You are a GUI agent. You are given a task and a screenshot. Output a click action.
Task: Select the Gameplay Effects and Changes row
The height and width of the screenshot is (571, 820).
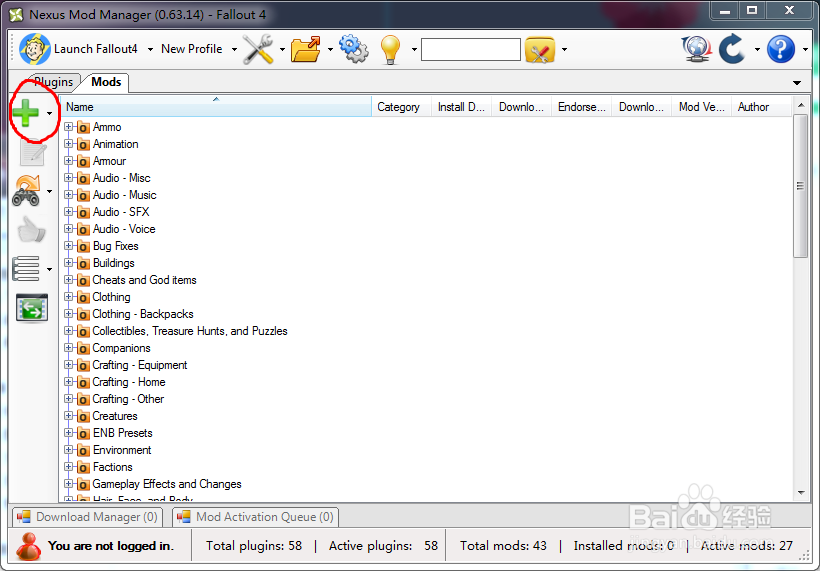tap(167, 484)
